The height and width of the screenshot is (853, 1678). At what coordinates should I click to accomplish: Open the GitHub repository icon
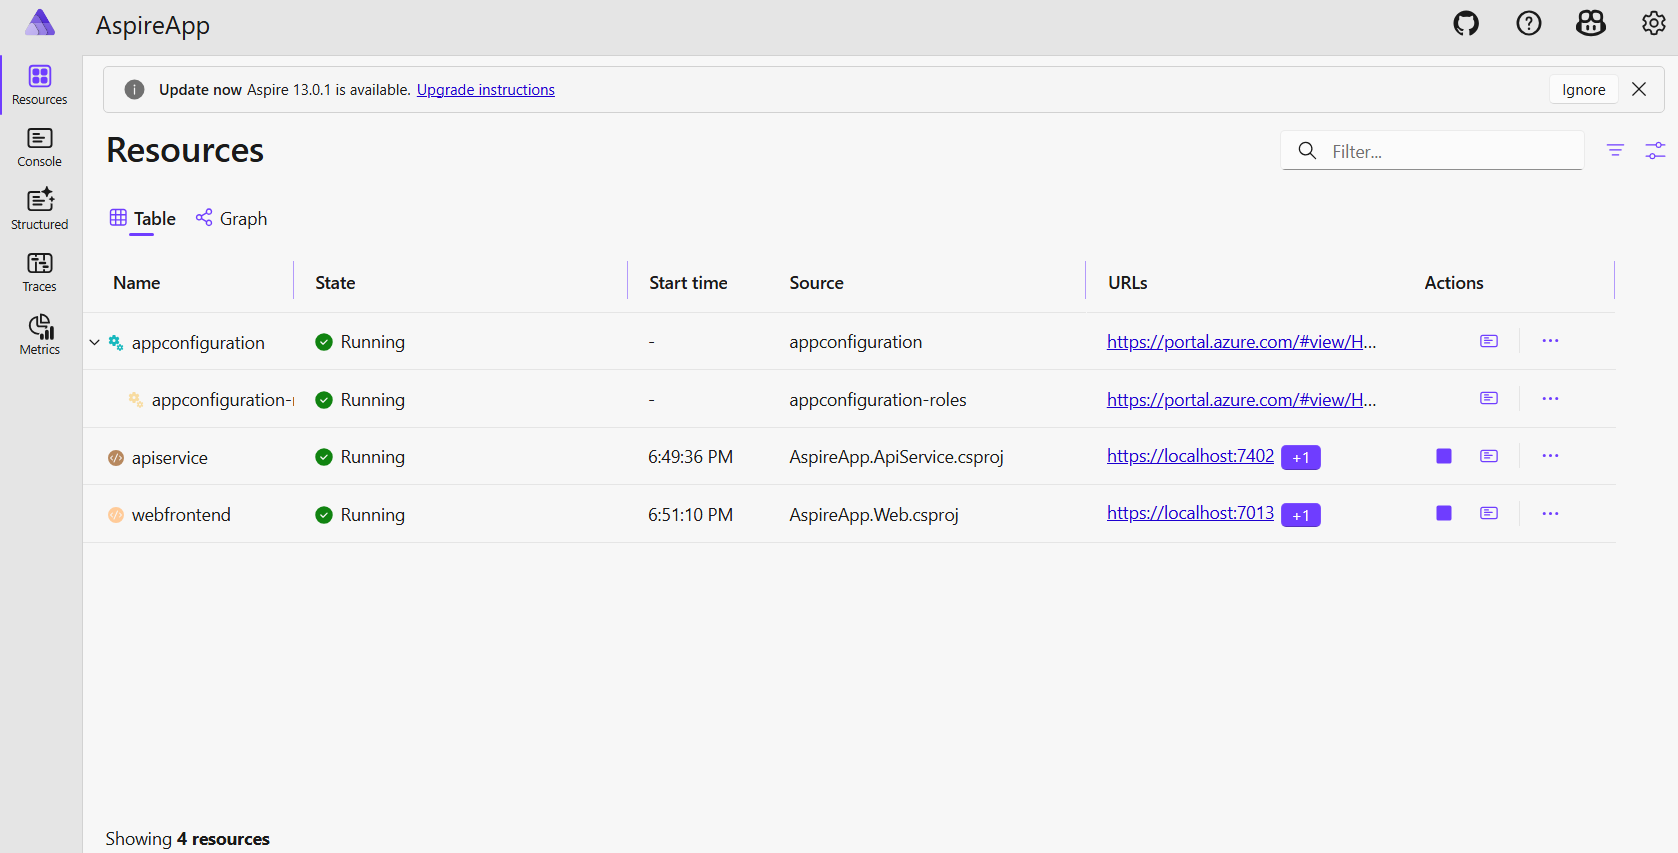(1466, 23)
